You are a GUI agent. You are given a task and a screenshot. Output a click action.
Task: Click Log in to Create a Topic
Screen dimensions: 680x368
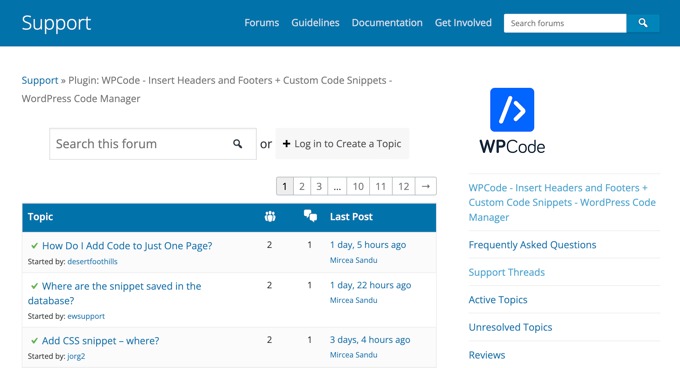pos(342,143)
